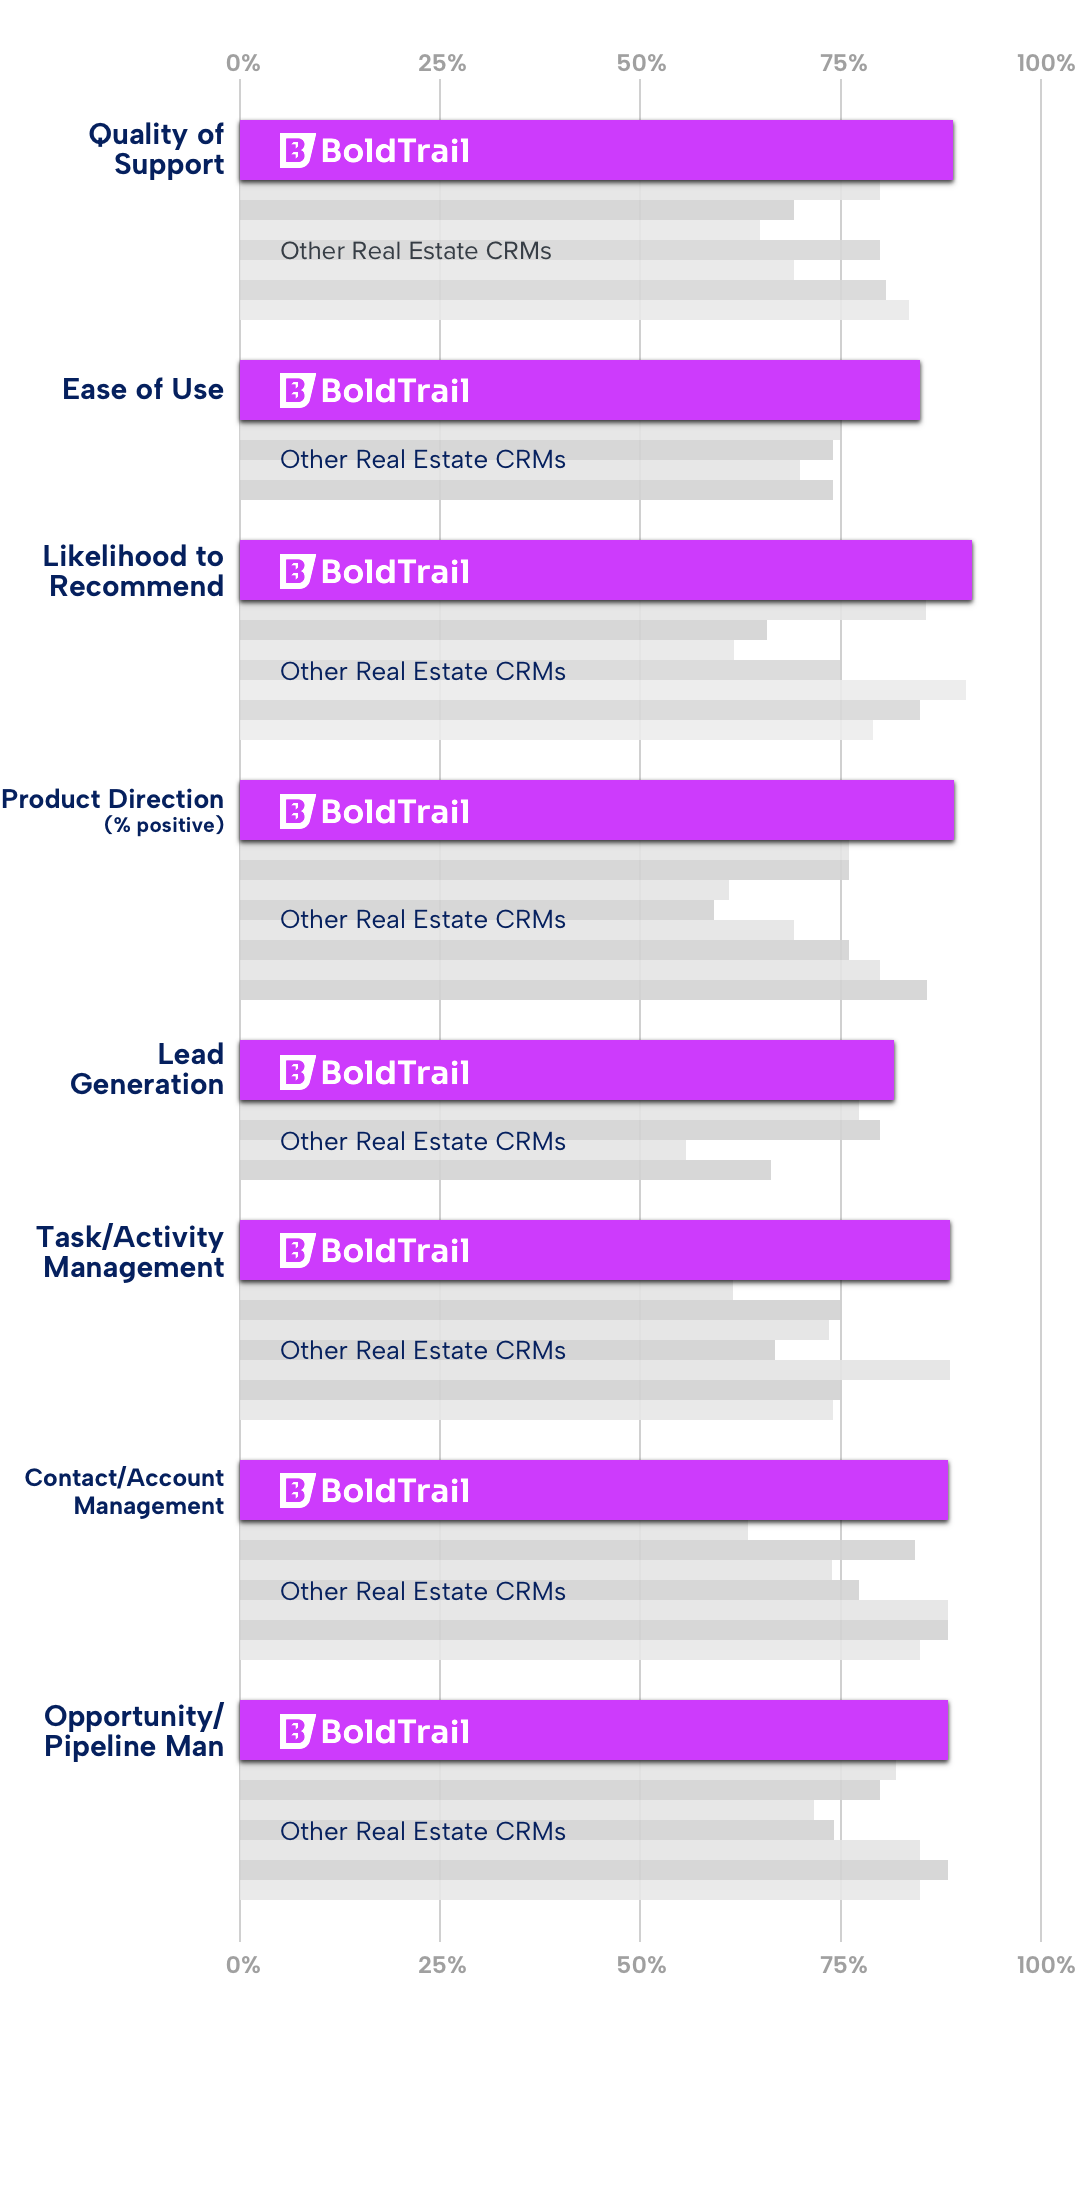
Task: Click Other Real Estate CRMs text under Lead Generation
Action: [x=422, y=1141]
